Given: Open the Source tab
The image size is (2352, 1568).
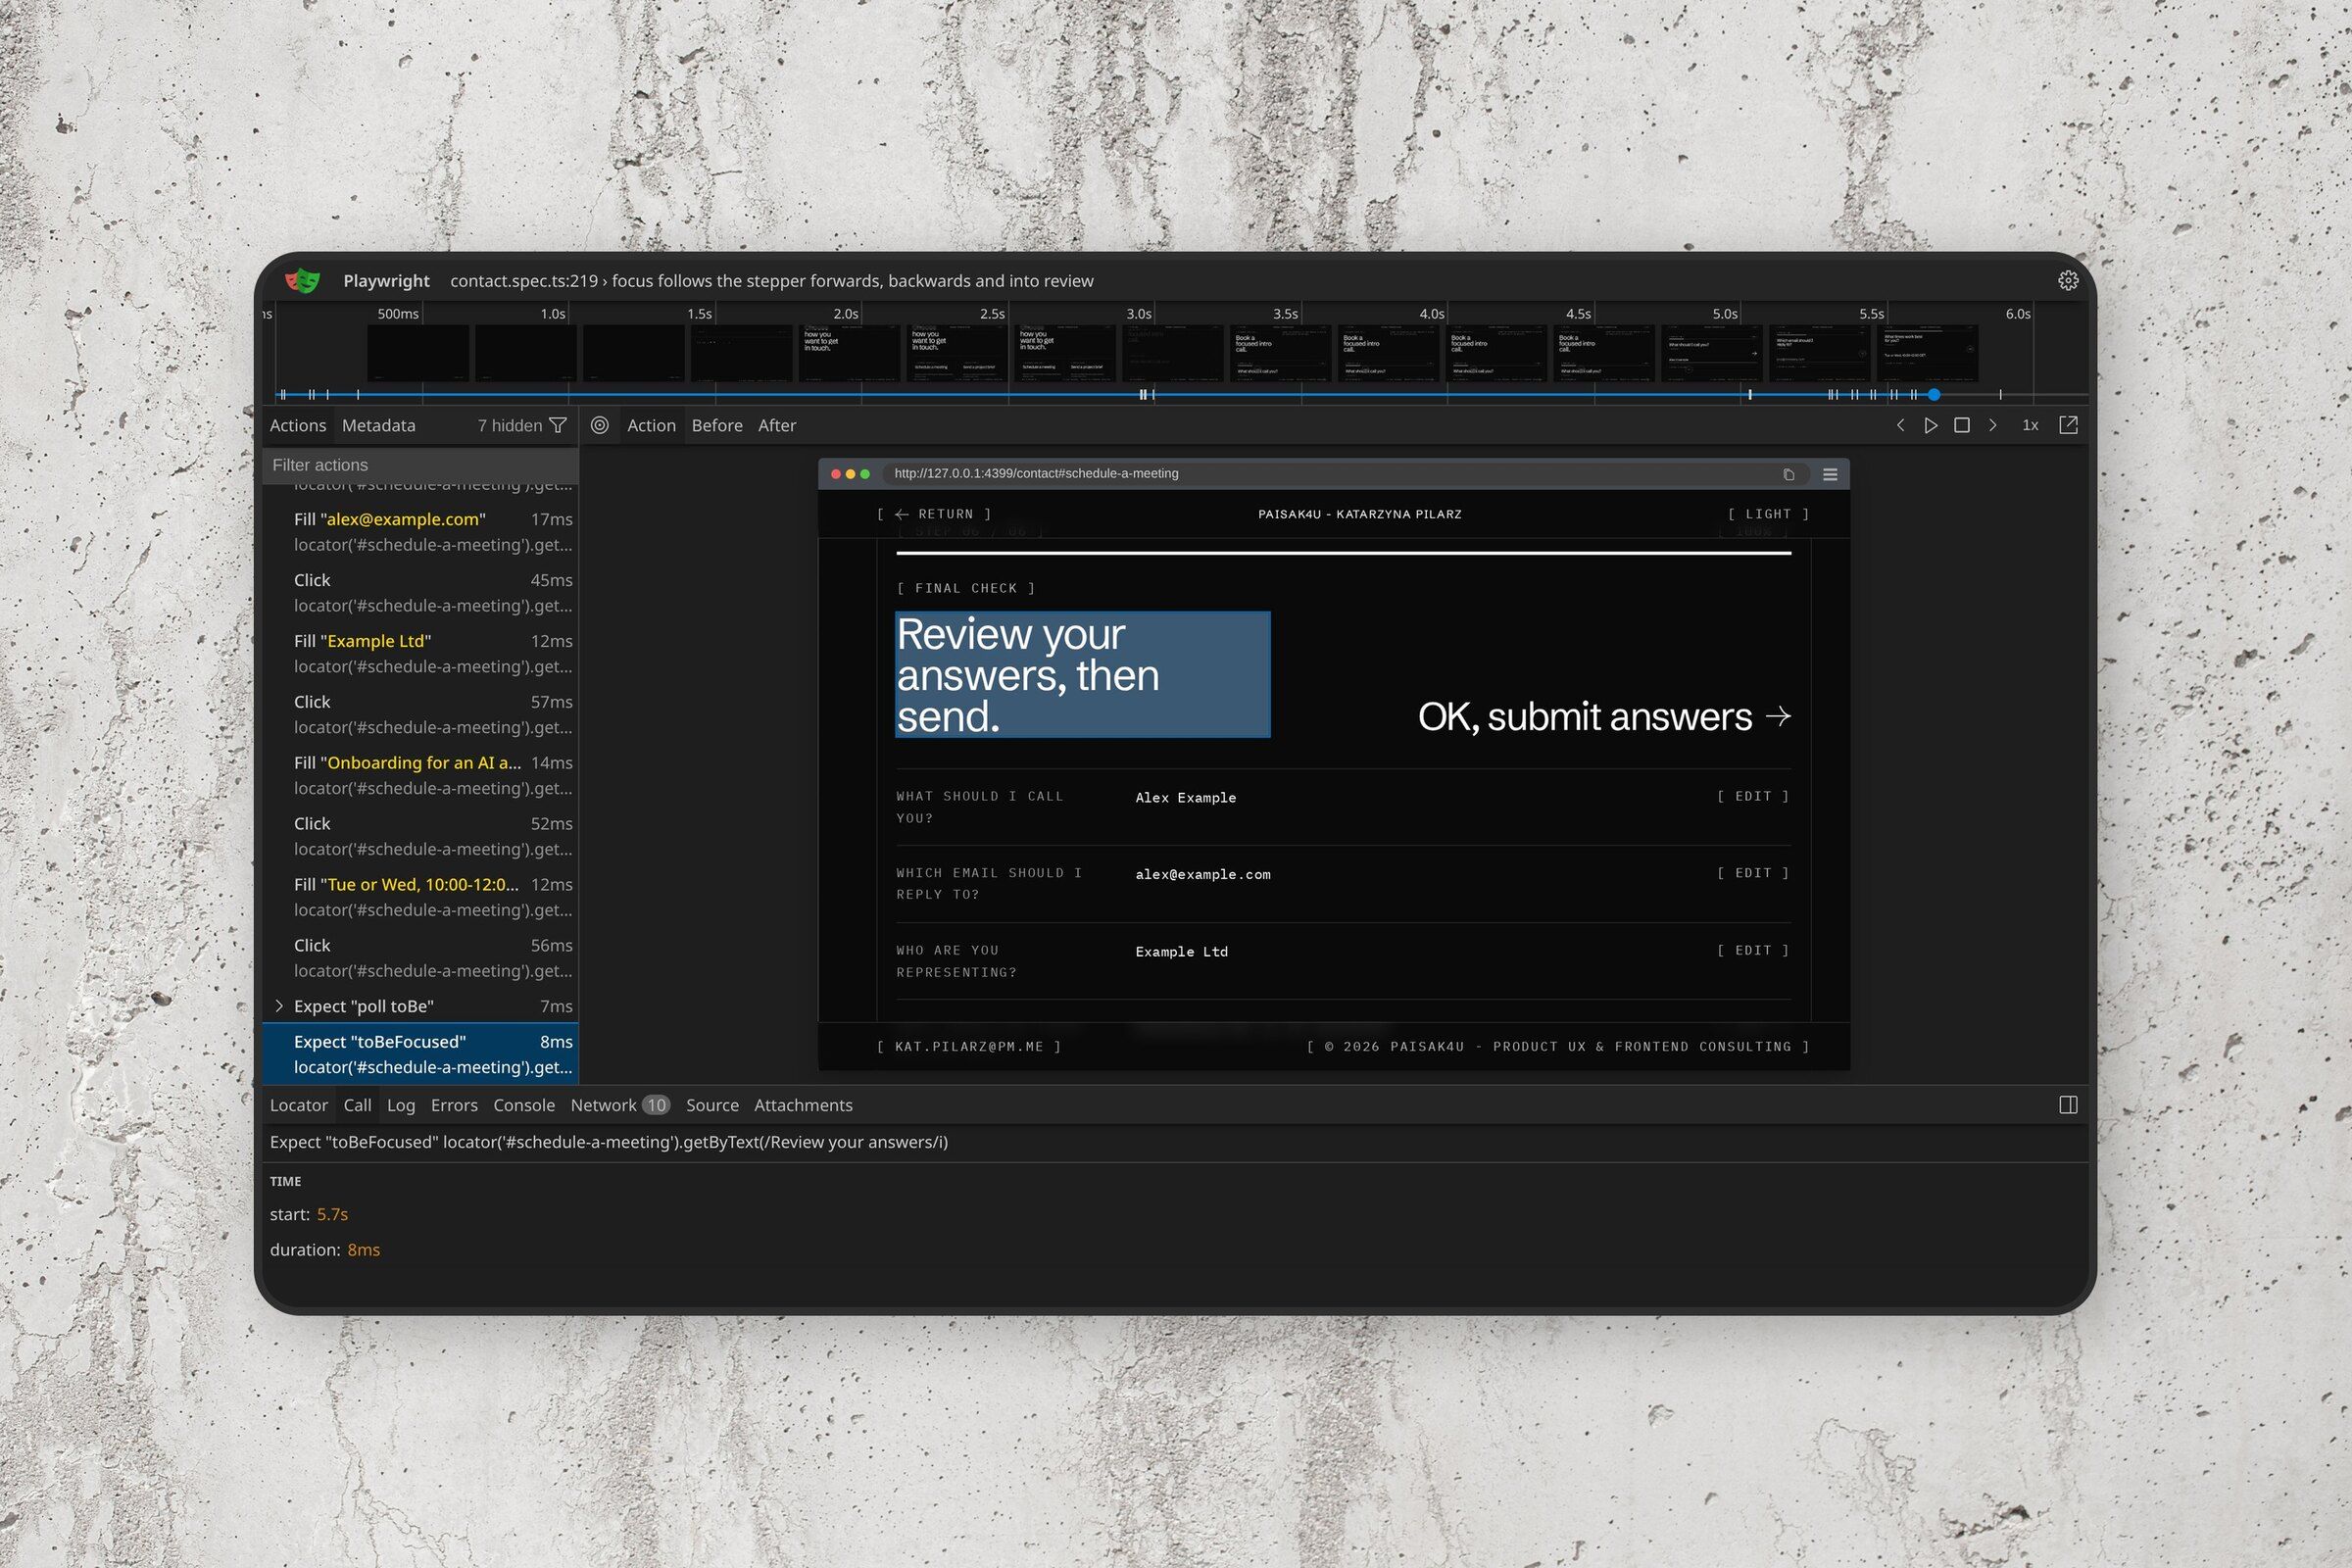Looking at the screenshot, I should click(x=712, y=1105).
